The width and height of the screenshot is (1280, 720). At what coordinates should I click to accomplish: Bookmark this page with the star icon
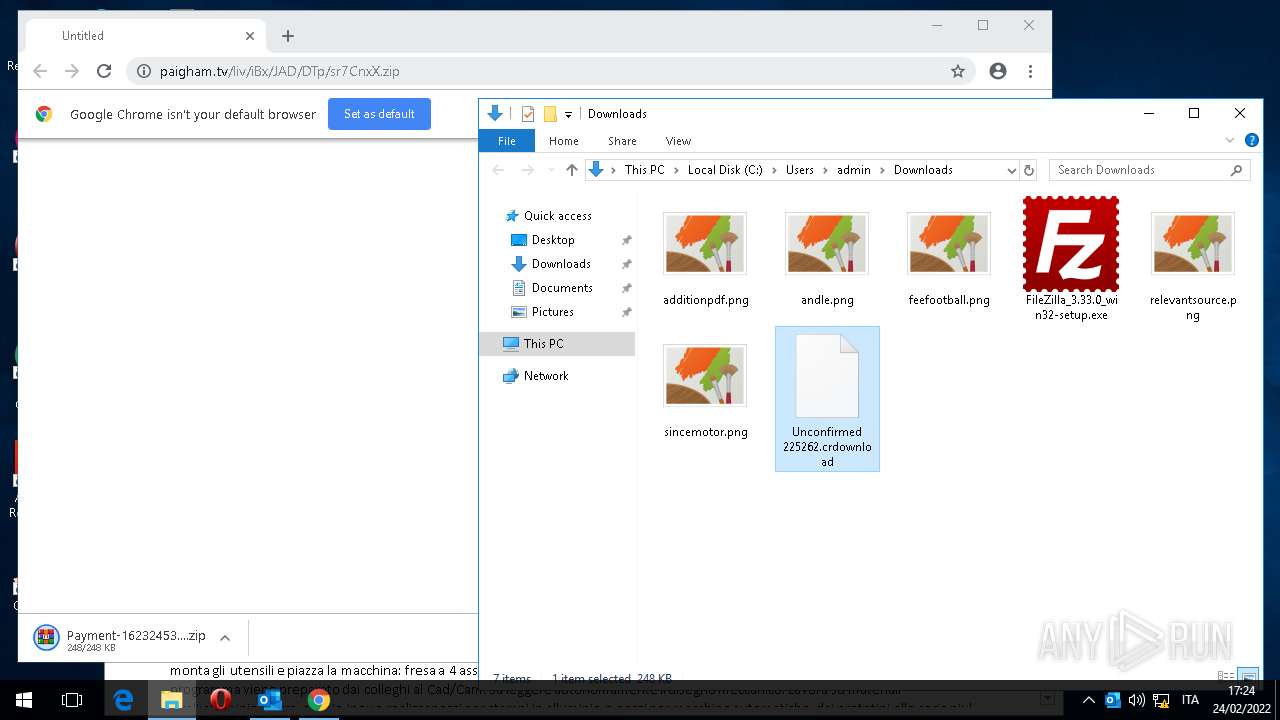click(958, 71)
